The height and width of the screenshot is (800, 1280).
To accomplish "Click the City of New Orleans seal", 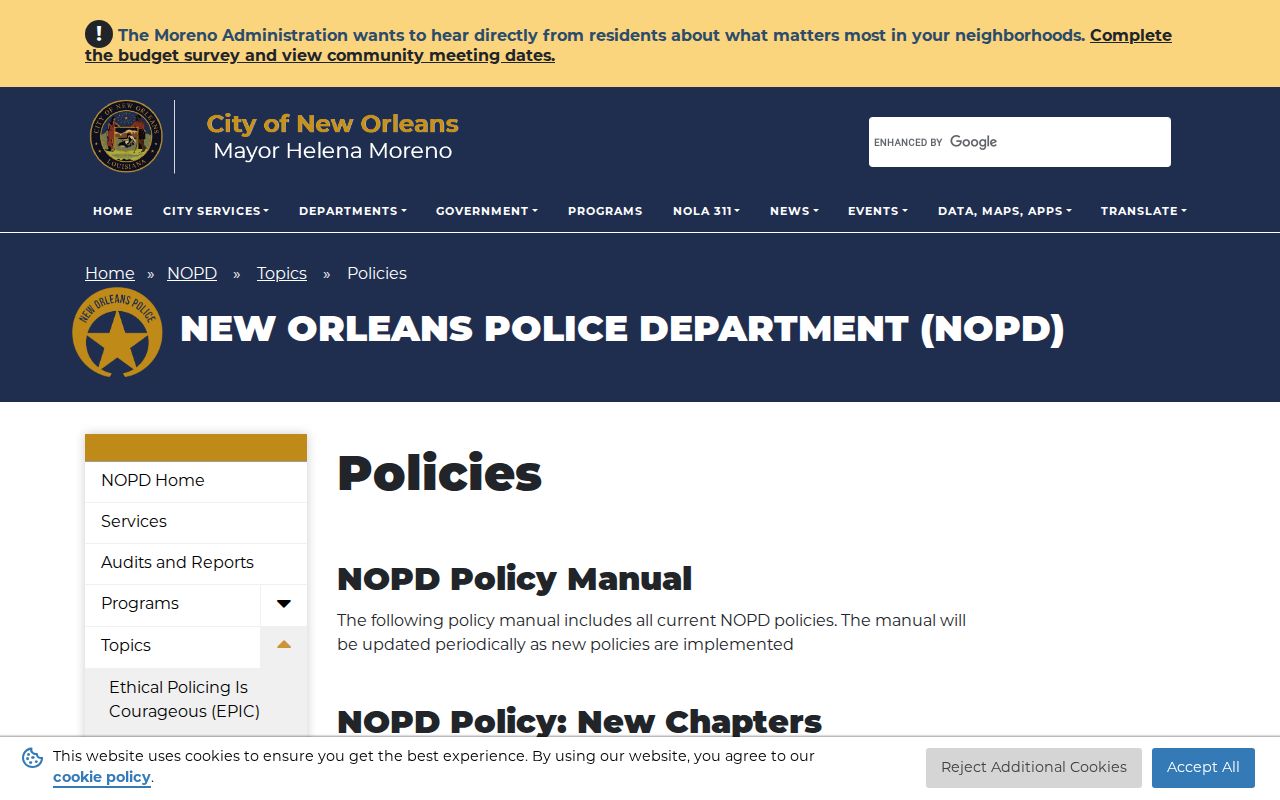I will (x=126, y=136).
